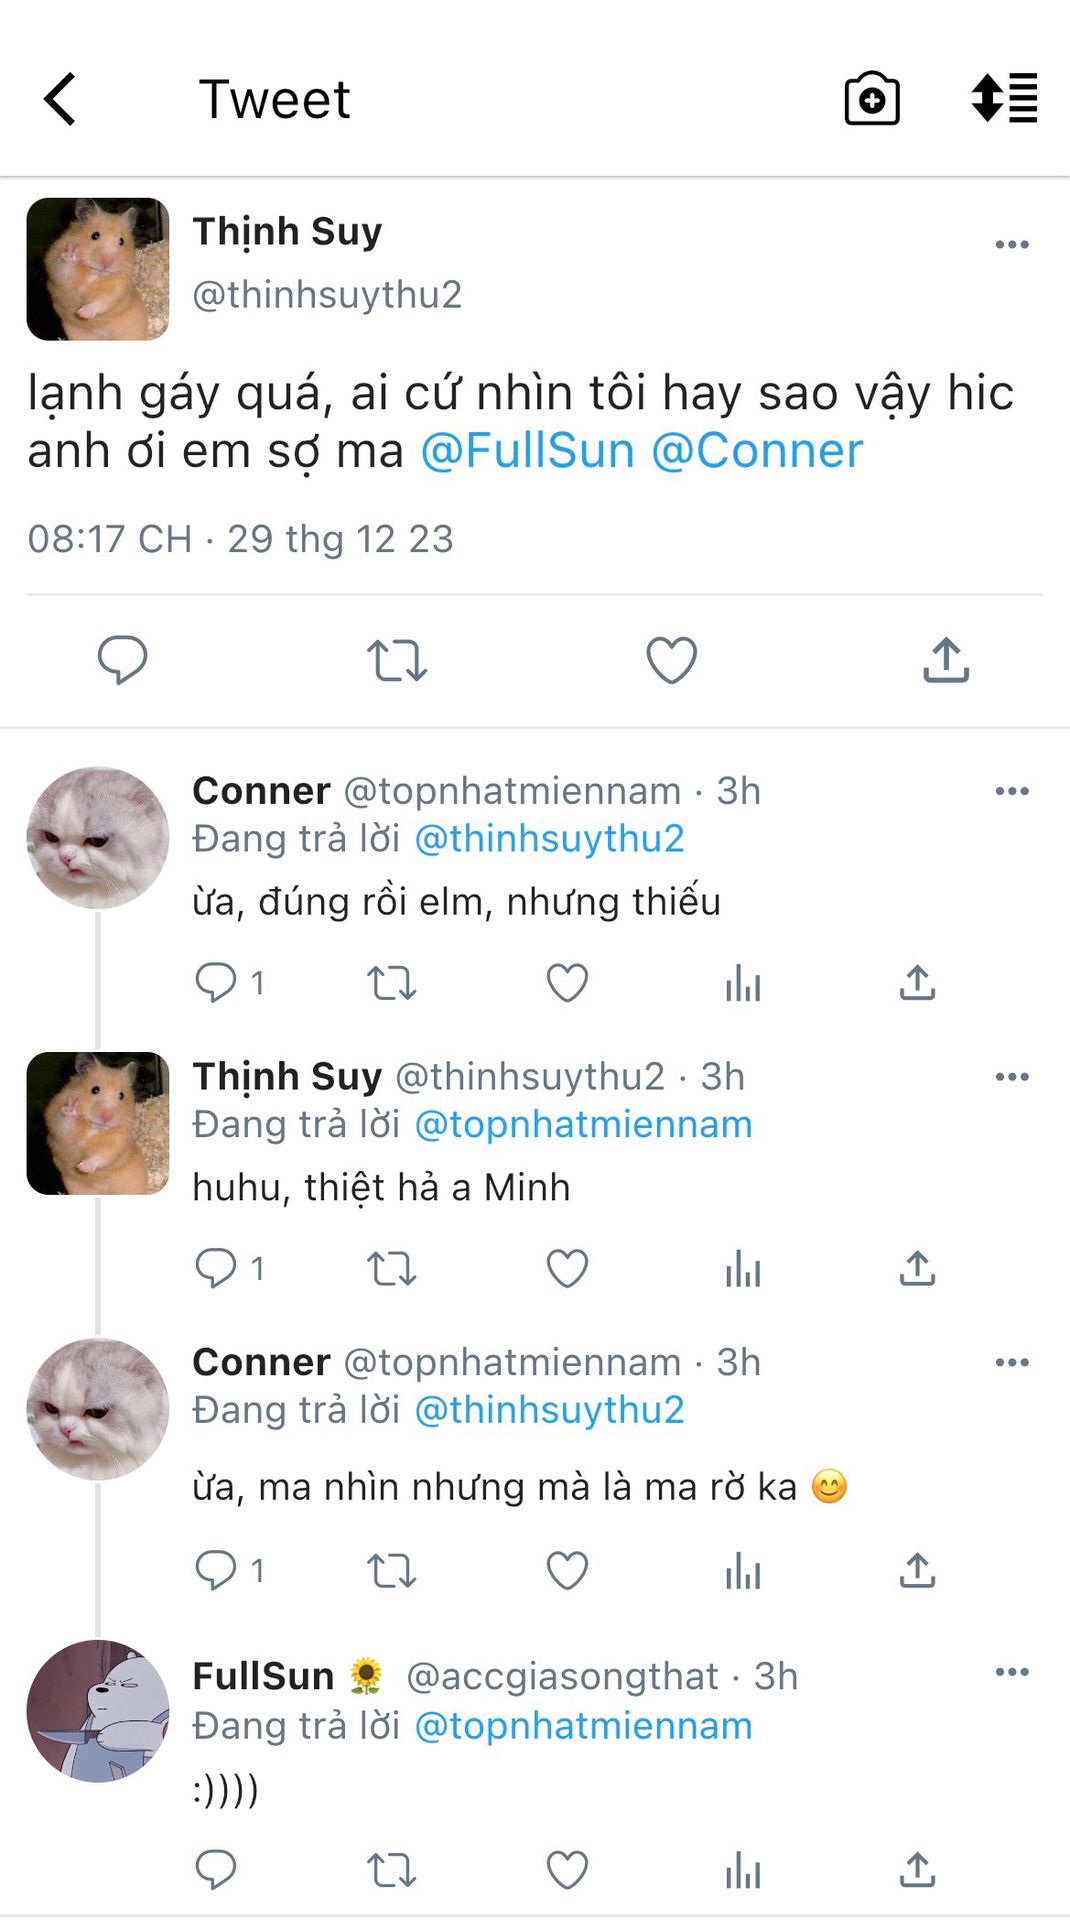
Task: Open @topnhatmiennam link in FullSun's reply
Action: click(583, 1726)
